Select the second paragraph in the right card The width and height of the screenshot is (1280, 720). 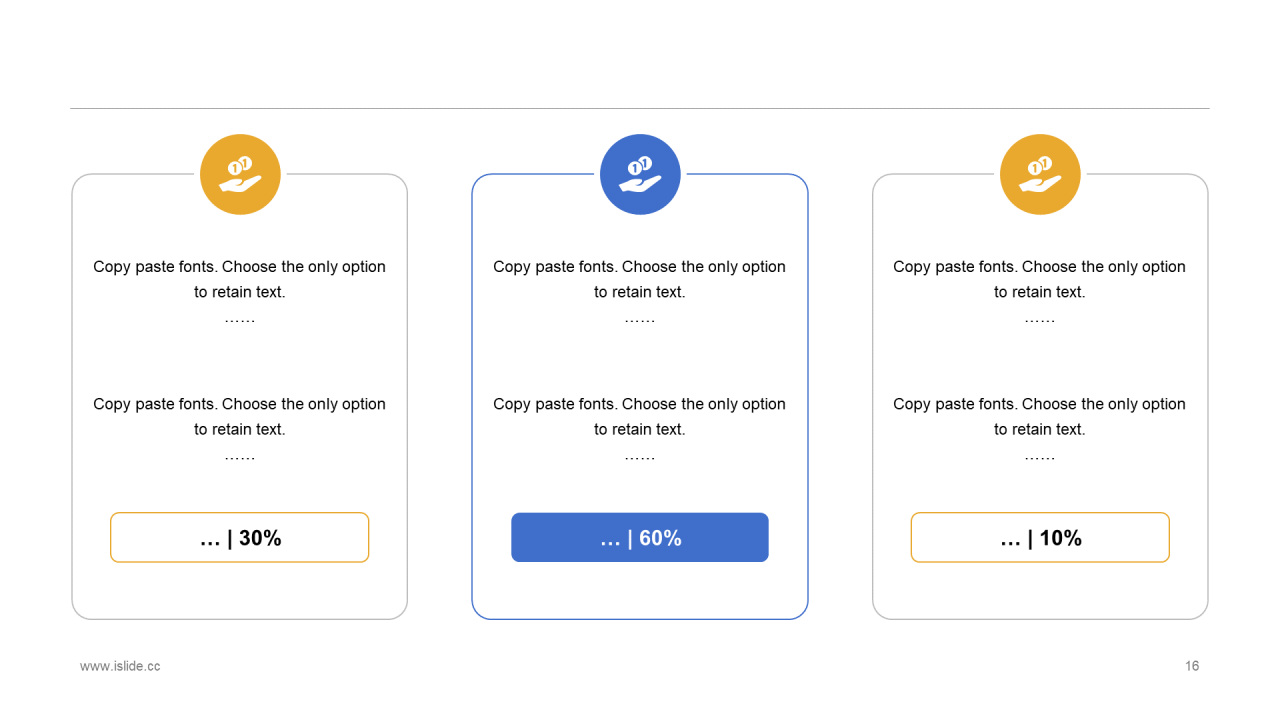tap(1040, 416)
